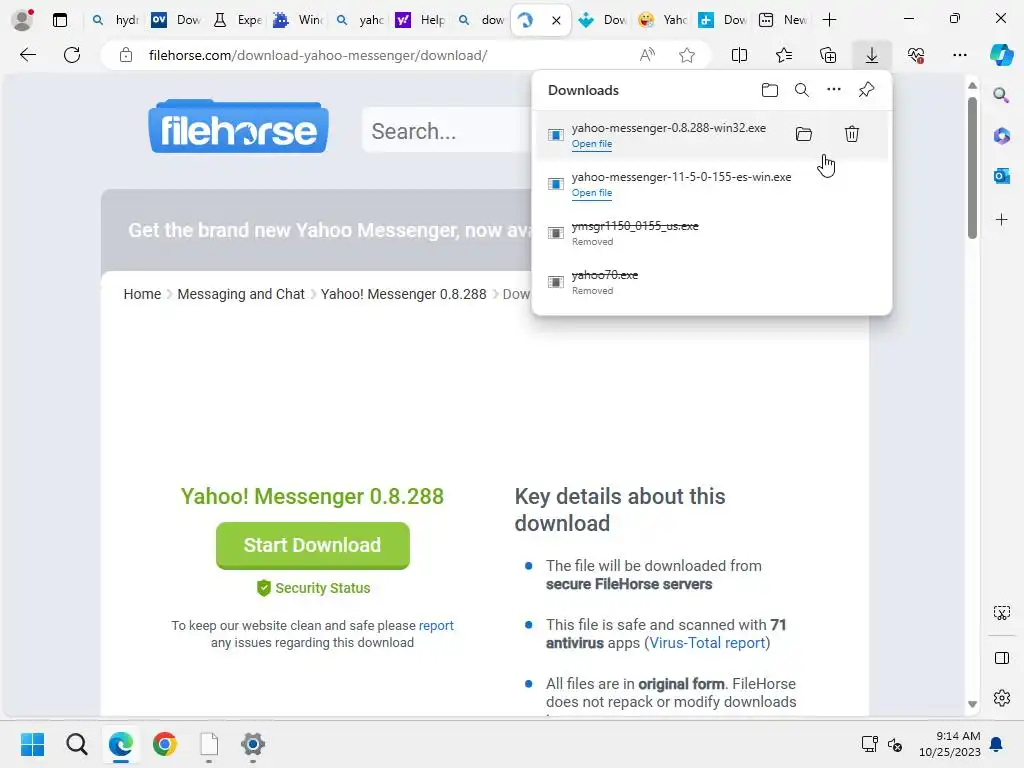The height and width of the screenshot is (768, 1024).
Task: Click the Start Download button
Action: (x=313, y=545)
